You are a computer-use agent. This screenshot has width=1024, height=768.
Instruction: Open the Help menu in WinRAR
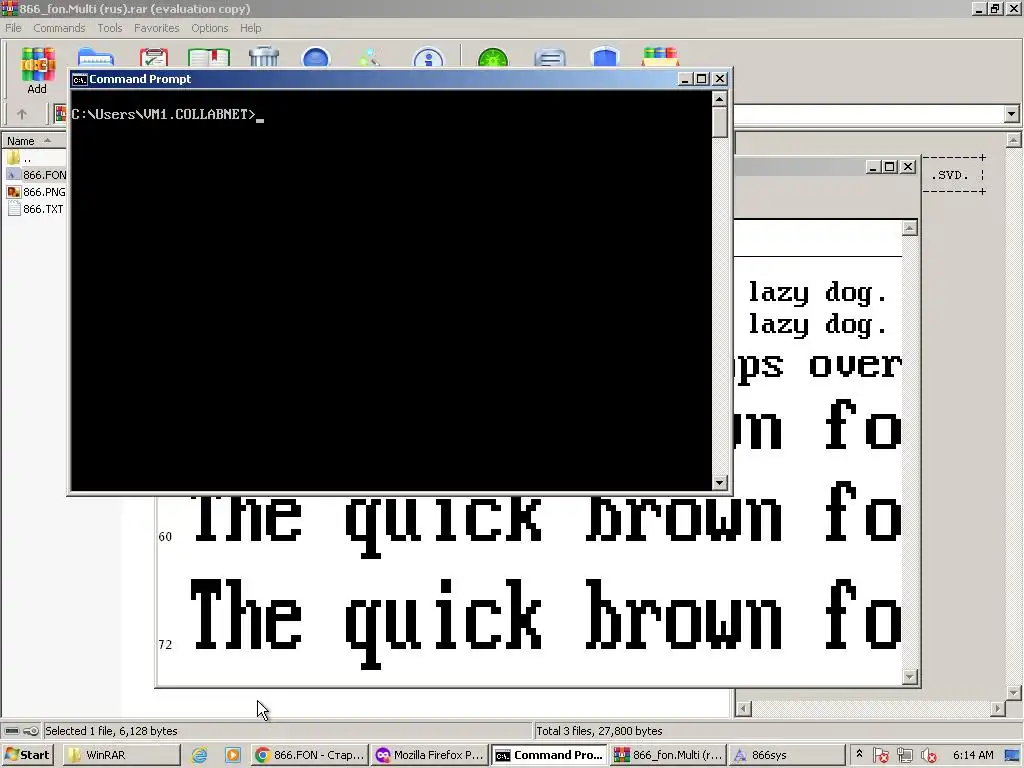click(x=250, y=28)
